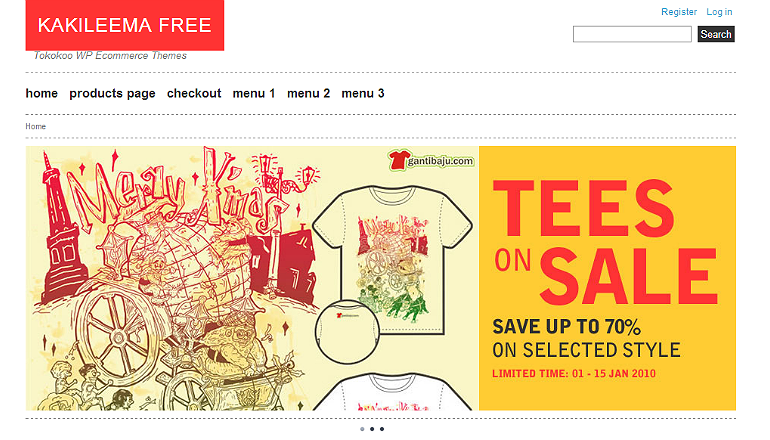Click the Log in link

coord(719,12)
